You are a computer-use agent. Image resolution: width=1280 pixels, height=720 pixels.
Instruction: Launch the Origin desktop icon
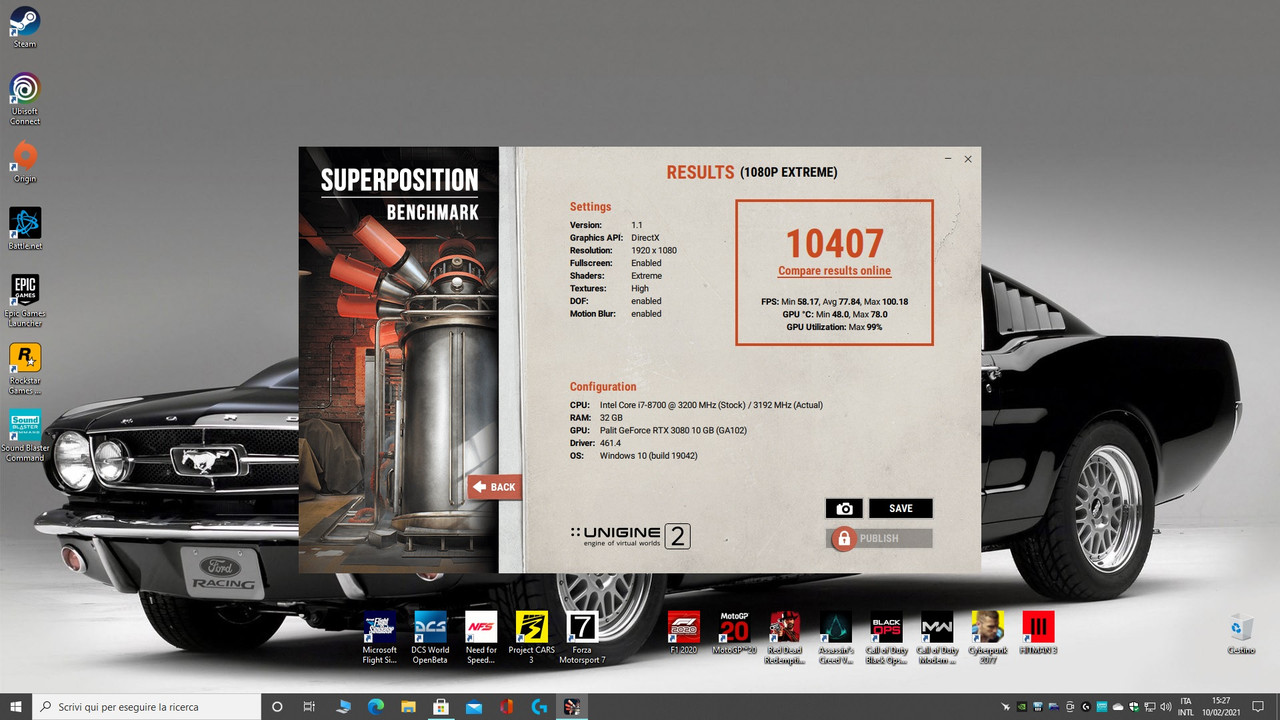(x=25, y=162)
